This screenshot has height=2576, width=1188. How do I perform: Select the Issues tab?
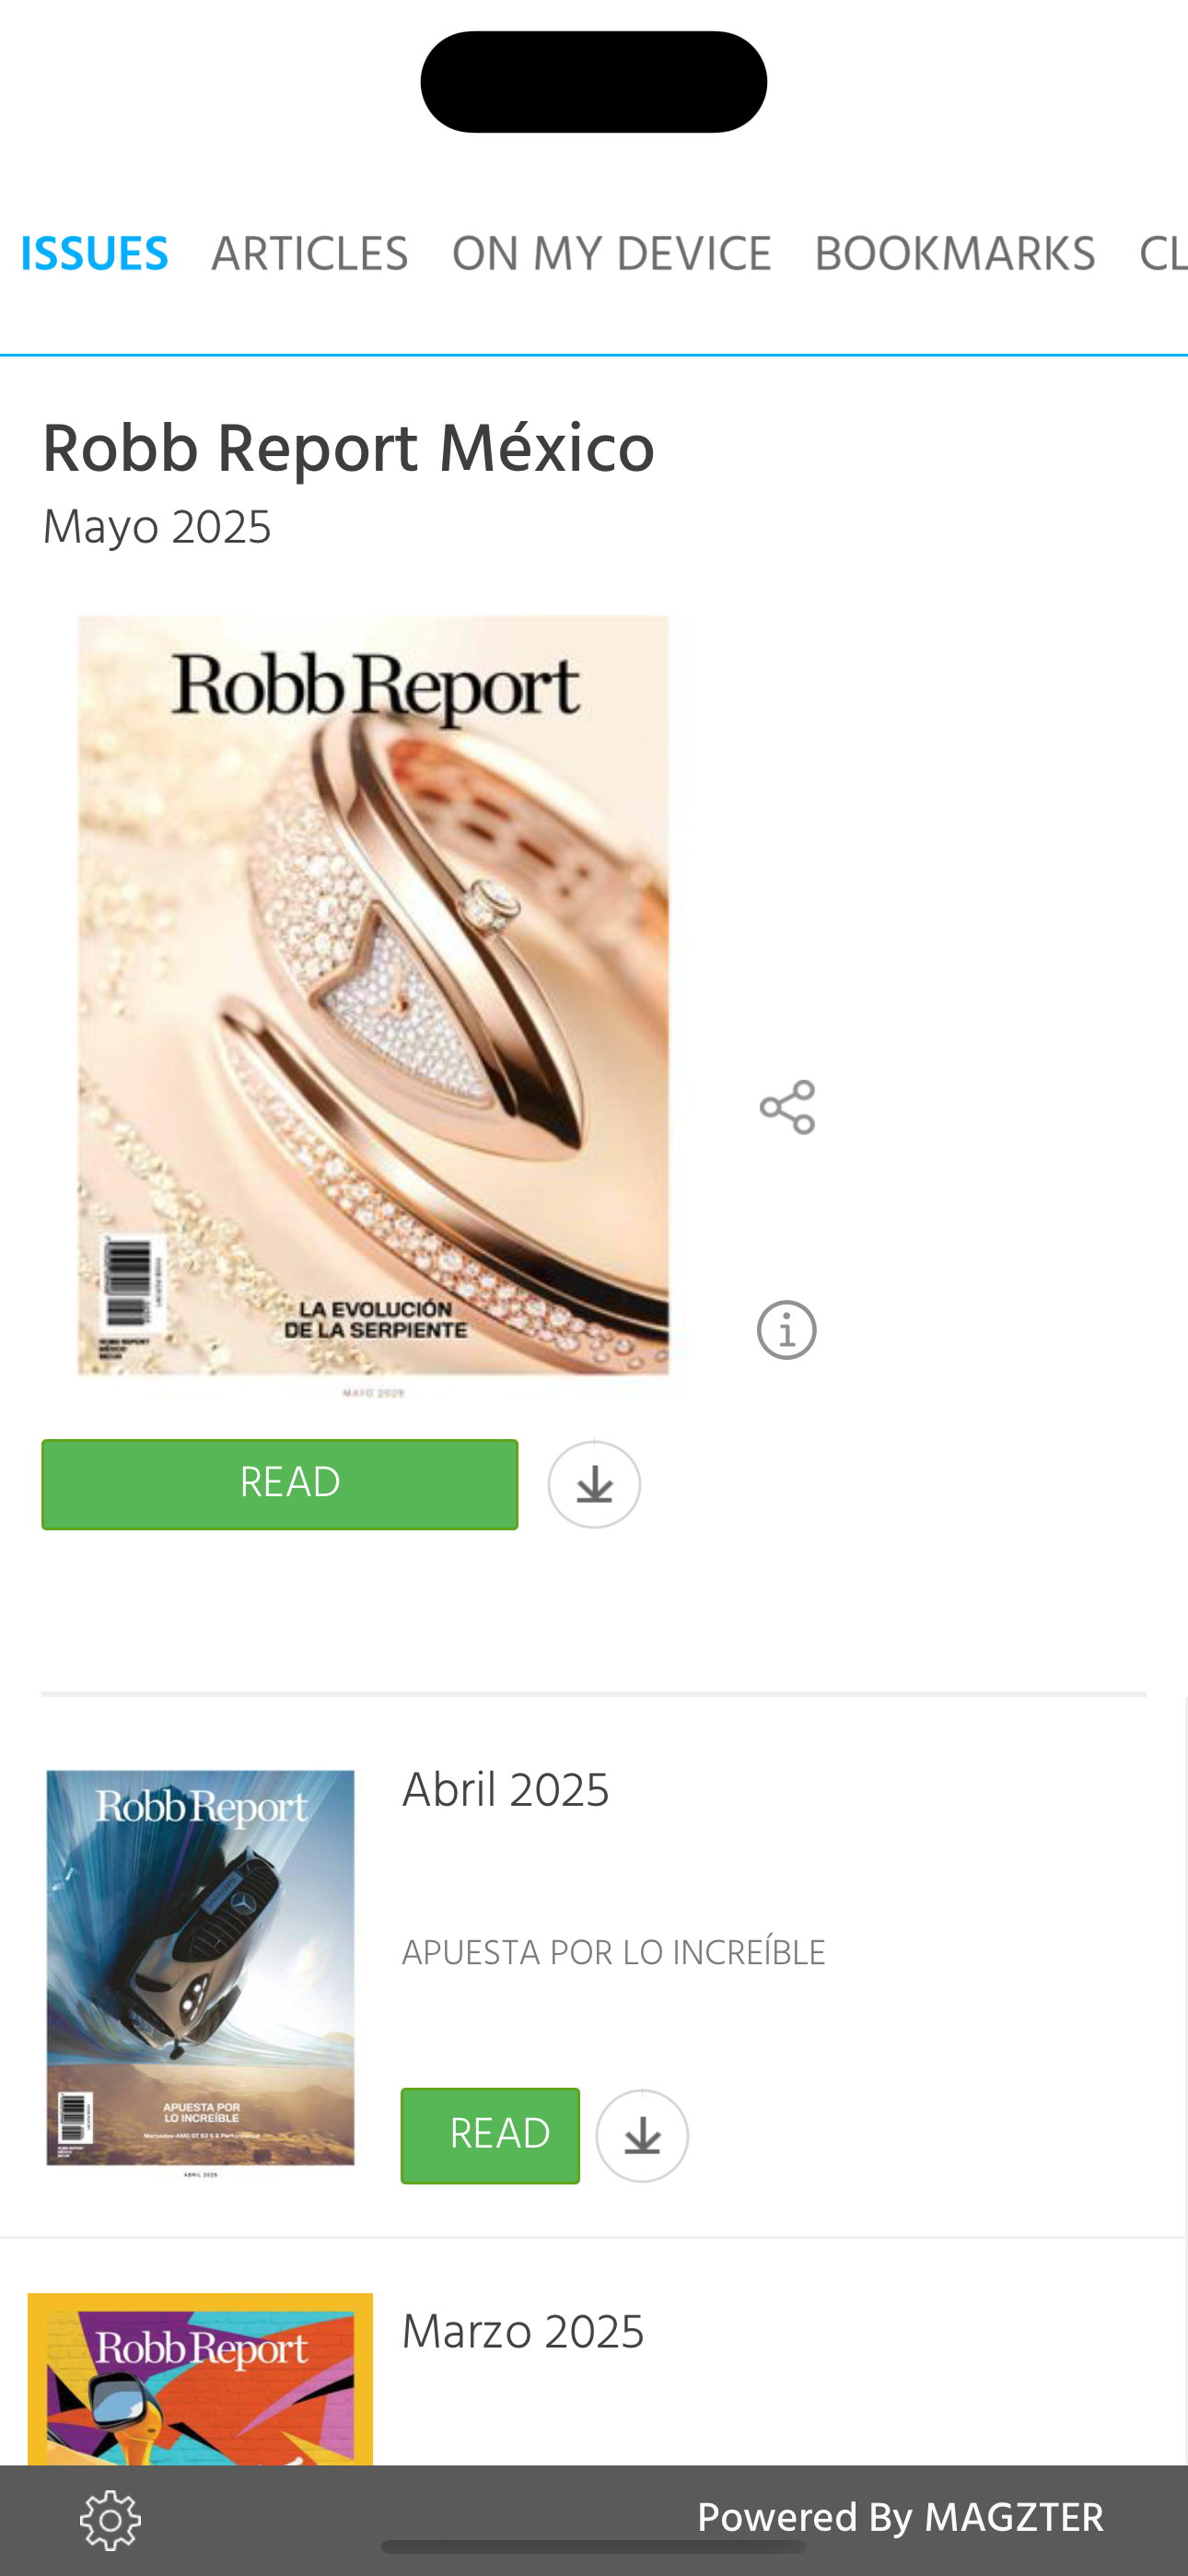pyautogui.click(x=94, y=254)
